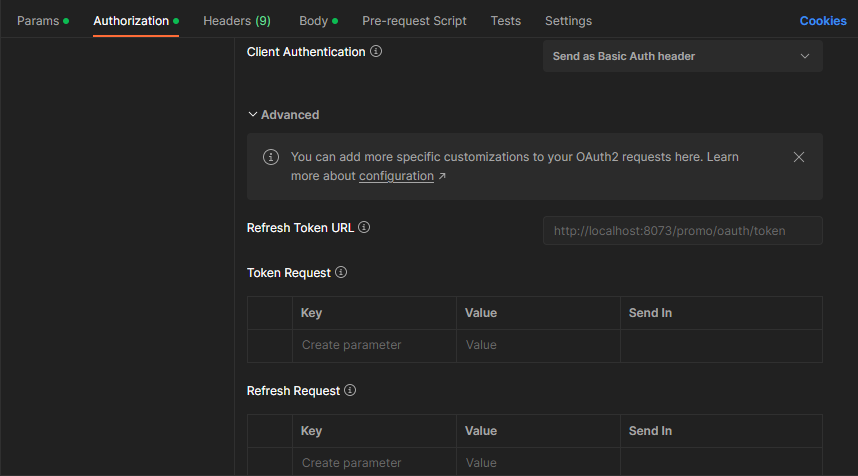Open the configuration documentation link
Viewport: 858px width, 476px height.
pos(396,176)
